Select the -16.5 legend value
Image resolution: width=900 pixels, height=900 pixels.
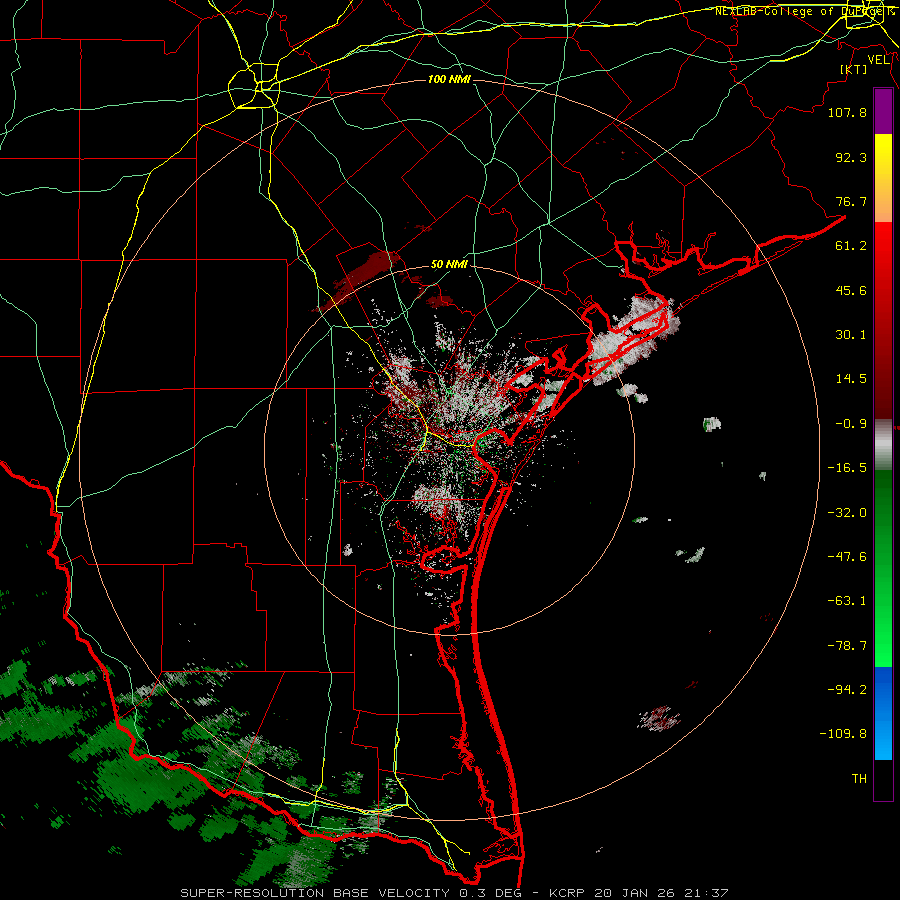pos(847,467)
